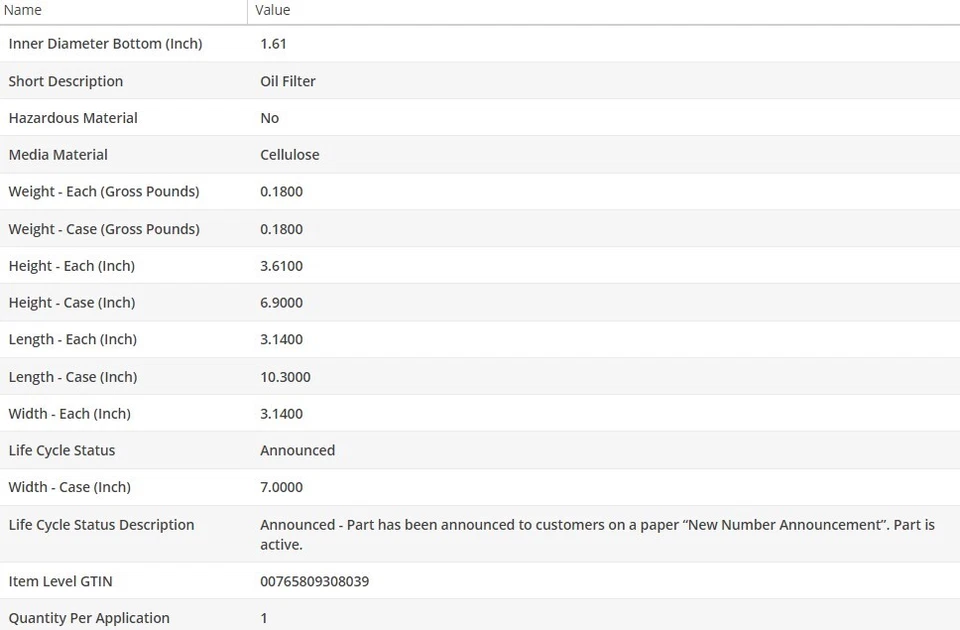The width and height of the screenshot is (960, 630).
Task: Select the Hazardous Material label
Action: tap(73, 118)
